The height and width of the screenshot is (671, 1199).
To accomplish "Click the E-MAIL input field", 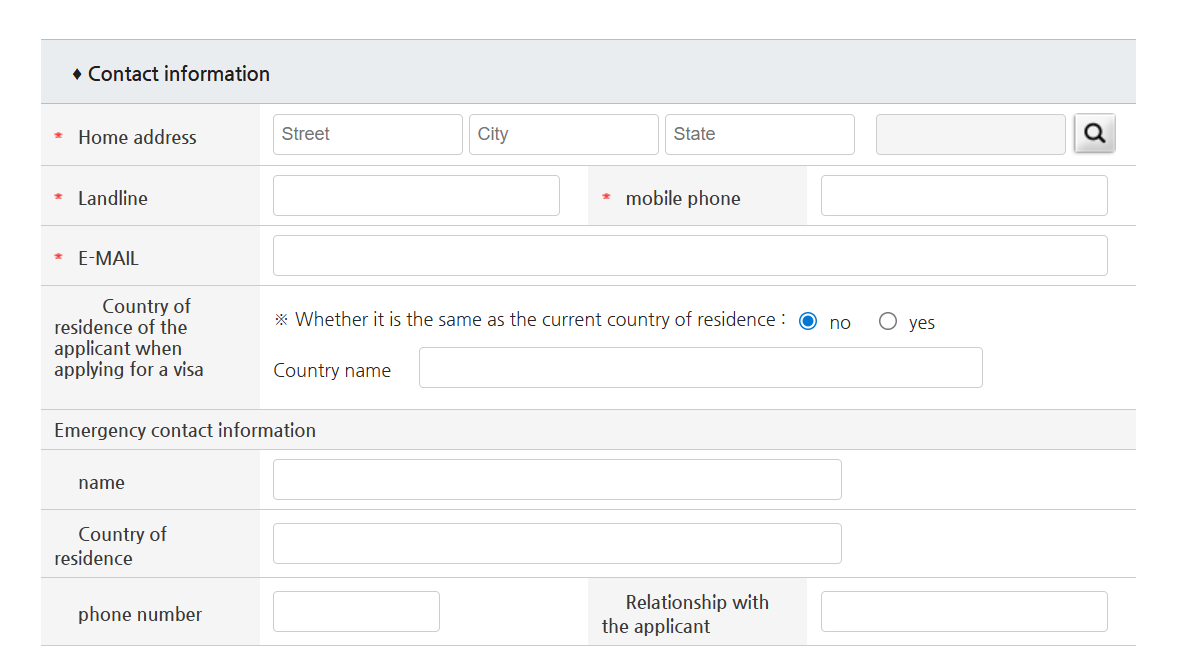I will [x=690, y=255].
